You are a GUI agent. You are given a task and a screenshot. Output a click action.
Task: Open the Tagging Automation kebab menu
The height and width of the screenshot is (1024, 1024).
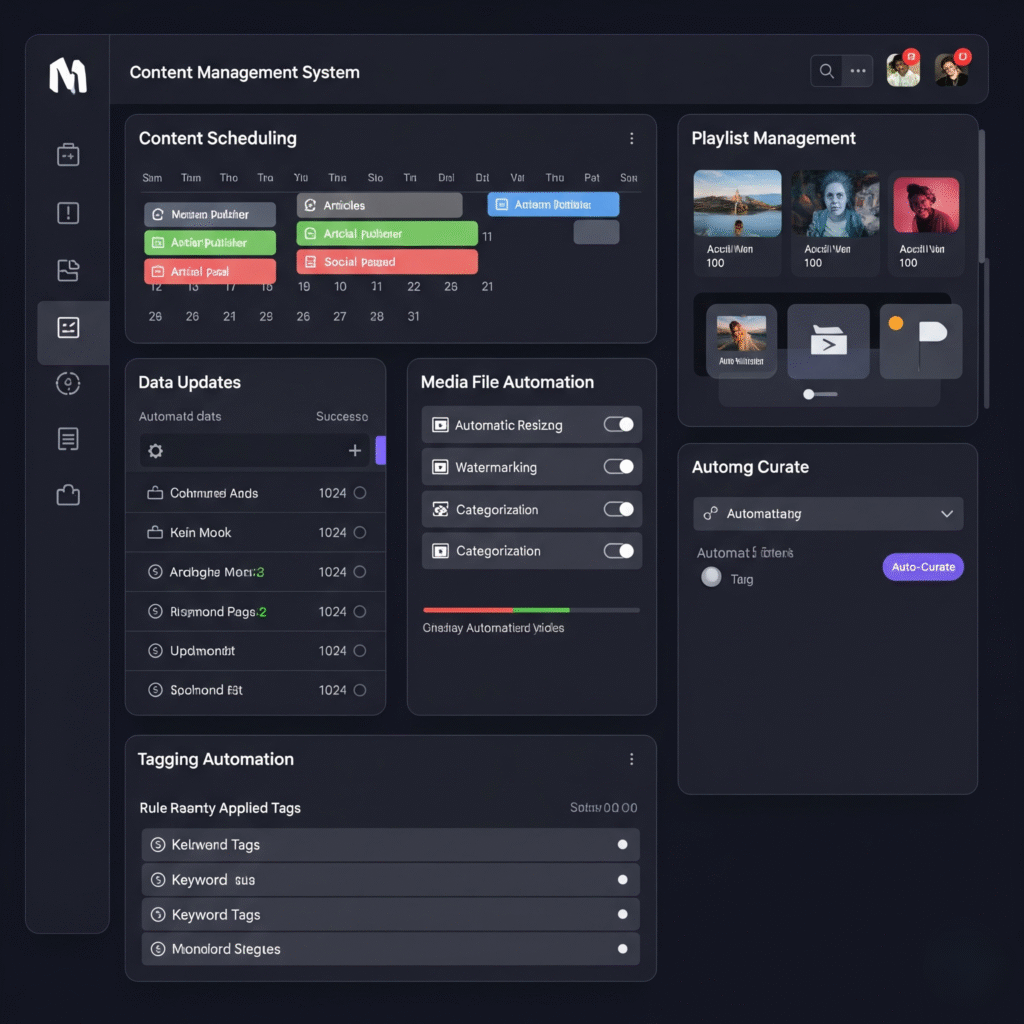tap(631, 760)
